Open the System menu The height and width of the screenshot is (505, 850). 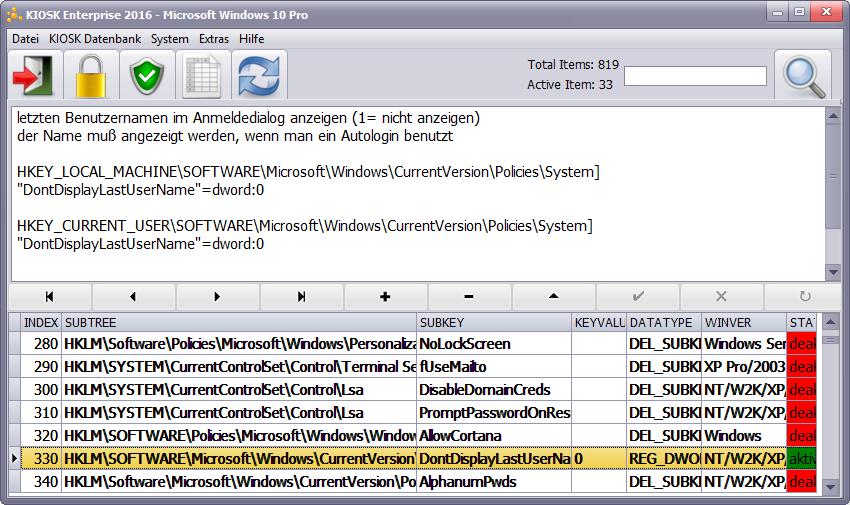(x=170, y=39)
